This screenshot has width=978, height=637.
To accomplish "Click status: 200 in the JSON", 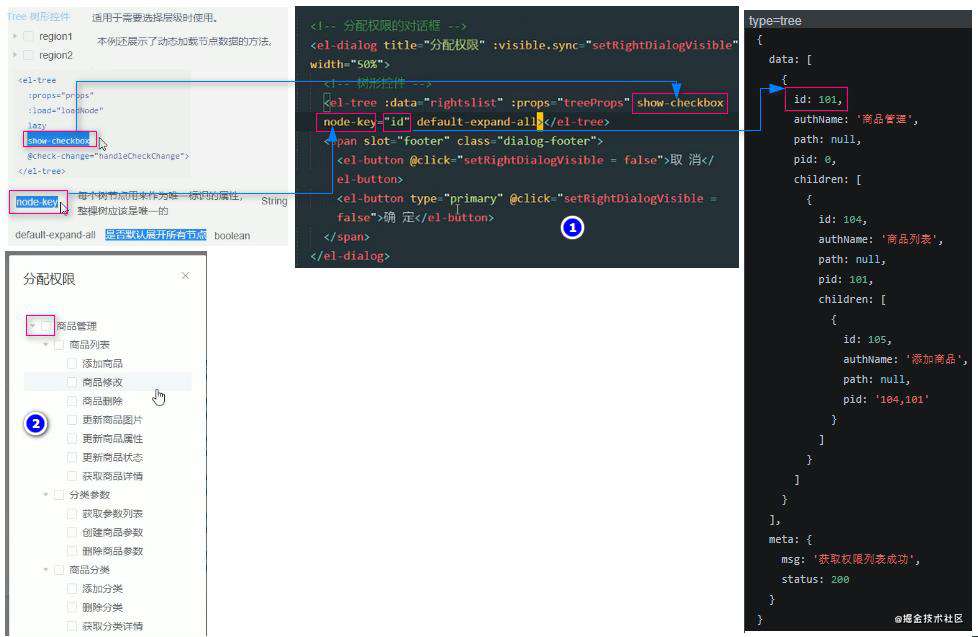I will point(815,579).
